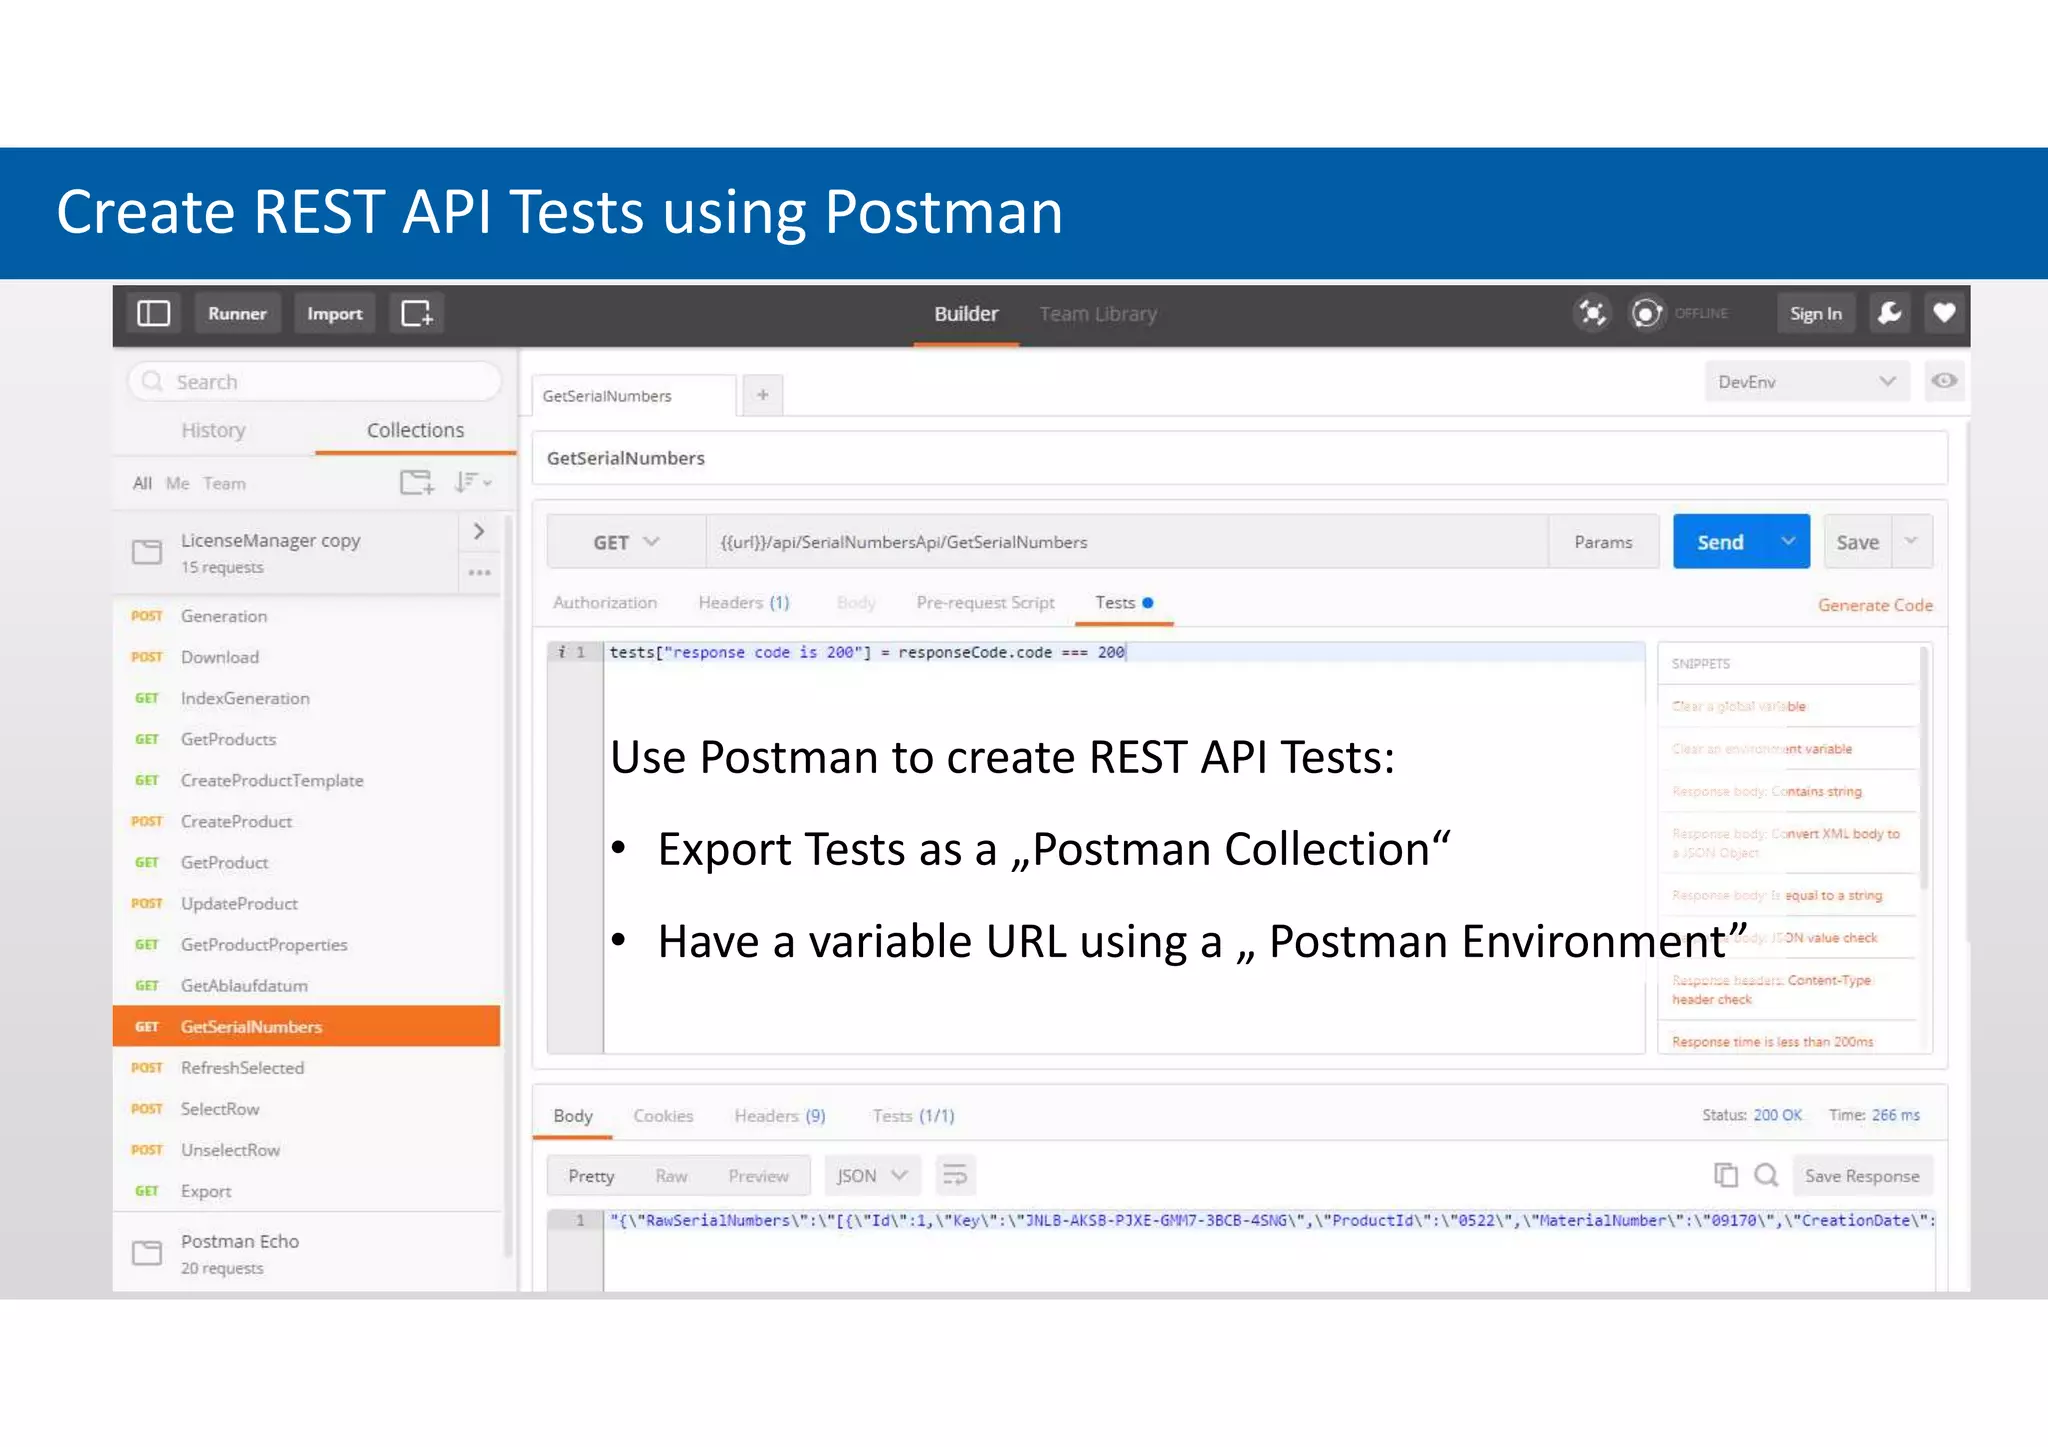
Task: Select the RefreshSelected request
Action: [x=307, y=1067]
